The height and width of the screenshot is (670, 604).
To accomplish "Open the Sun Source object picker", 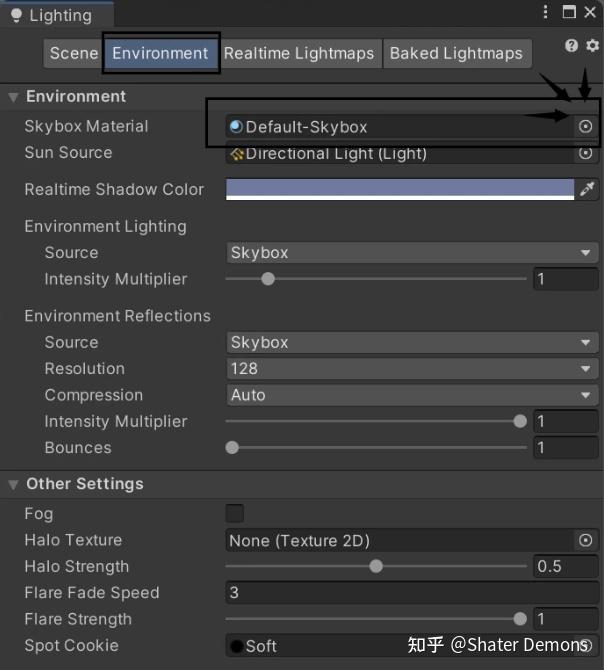I will point(585,153).
